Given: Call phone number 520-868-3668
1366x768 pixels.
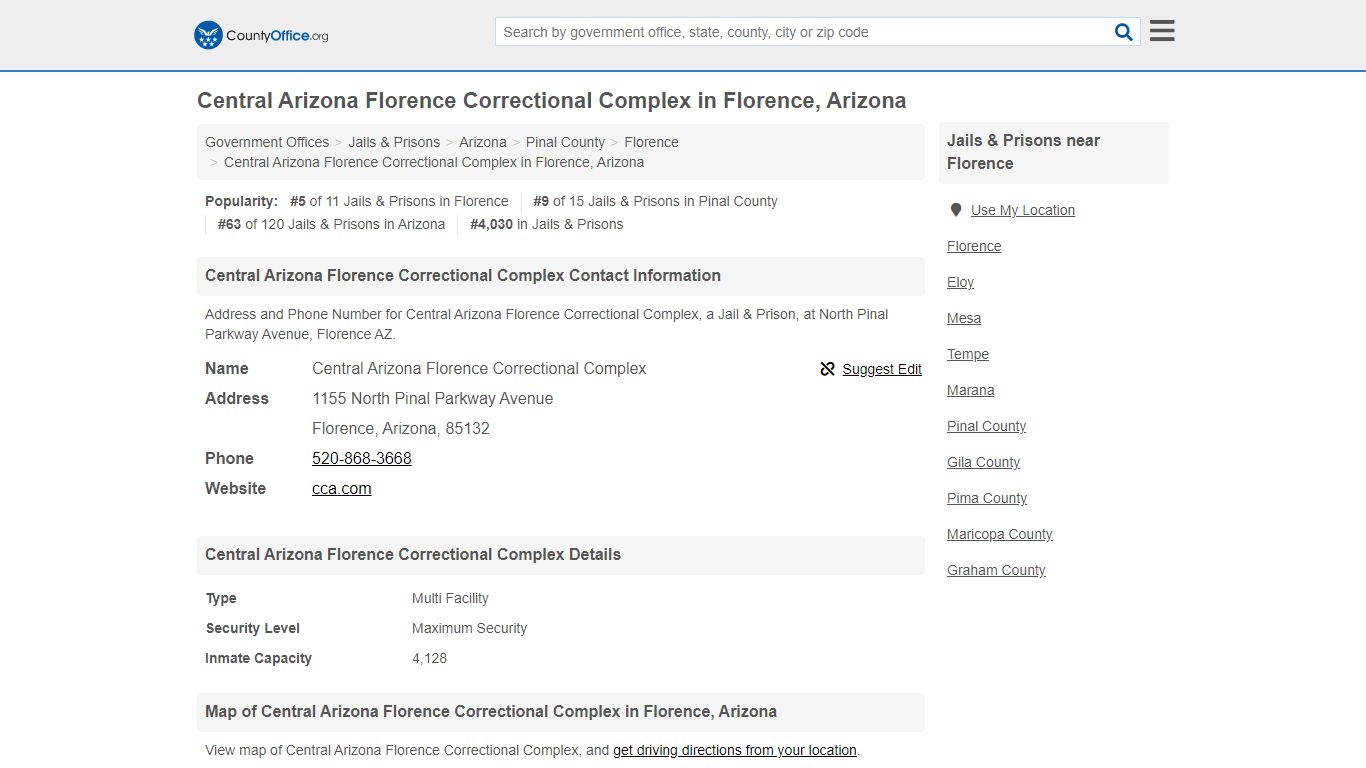Looking at the screenshot, I should point(362,458).
